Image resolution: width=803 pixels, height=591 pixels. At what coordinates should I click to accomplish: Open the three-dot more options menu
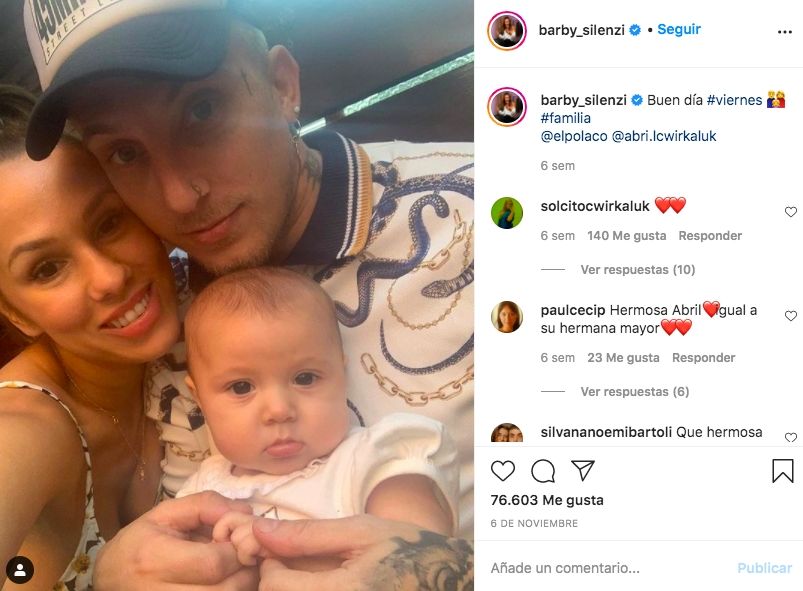coord(784,32)
